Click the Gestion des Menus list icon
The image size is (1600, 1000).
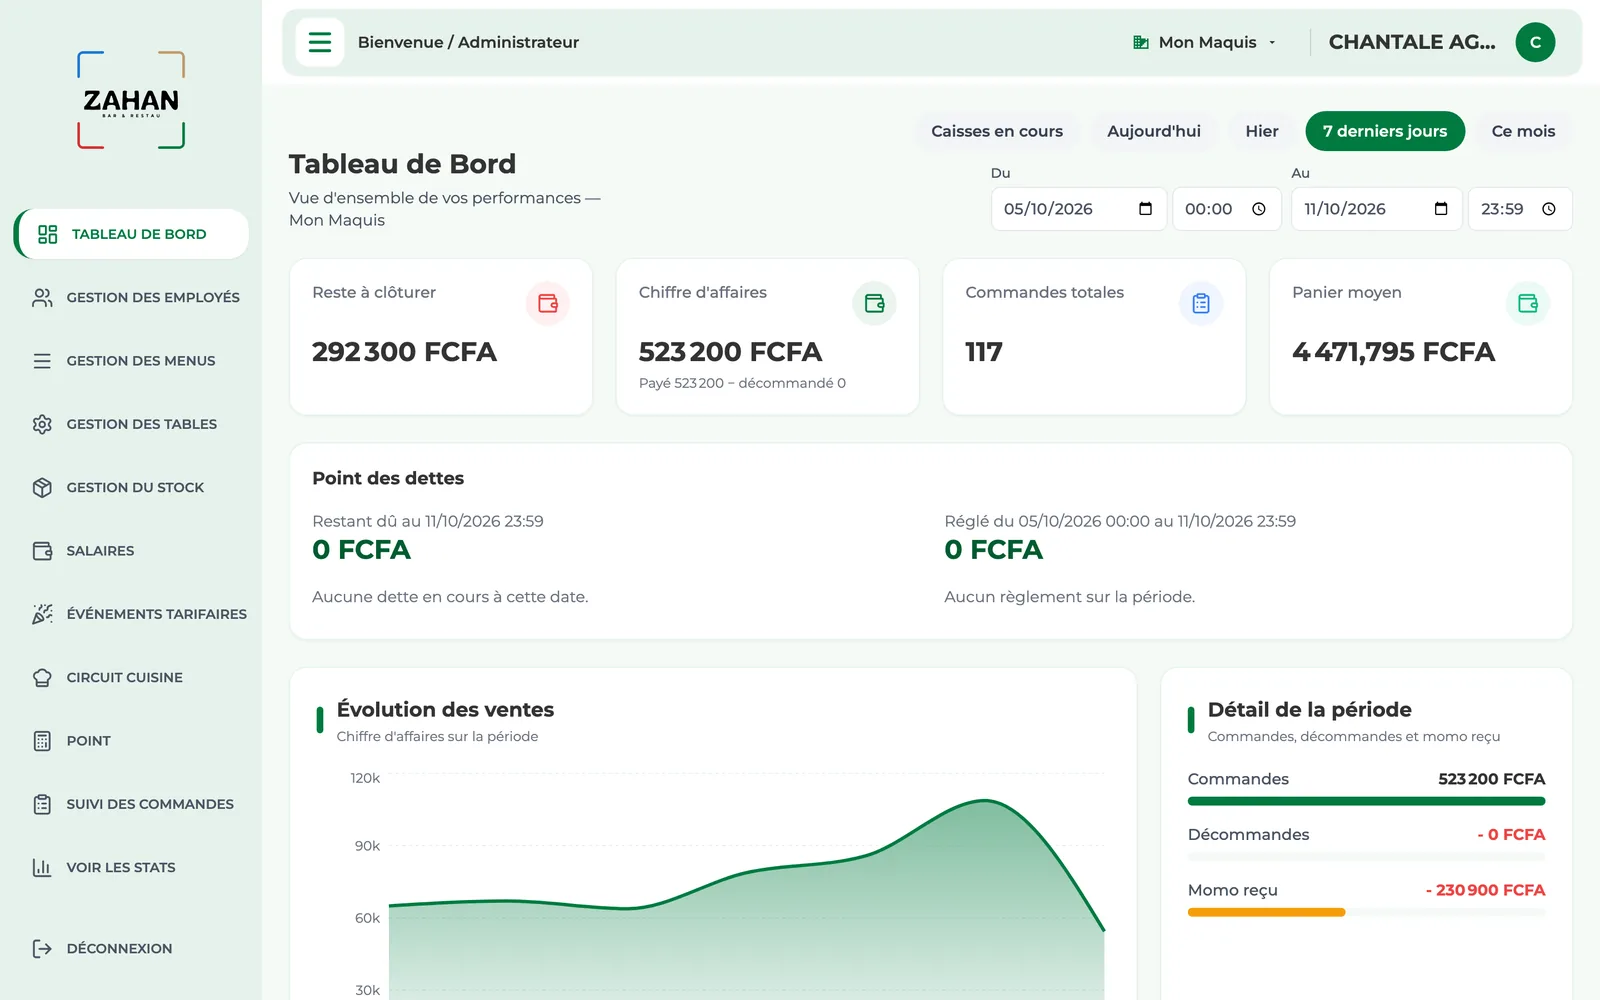click(x=42, y=361)
